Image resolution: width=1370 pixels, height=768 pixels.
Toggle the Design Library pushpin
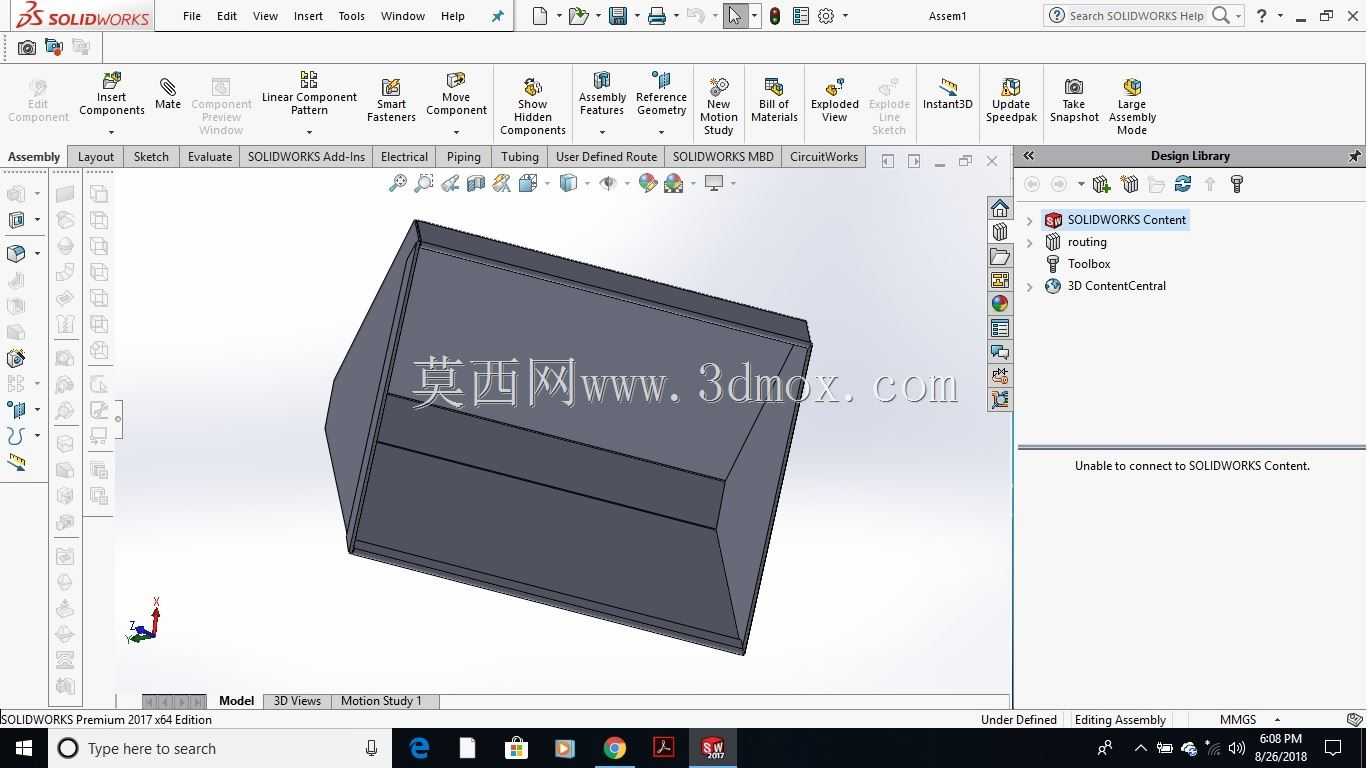click(1354, 156)
